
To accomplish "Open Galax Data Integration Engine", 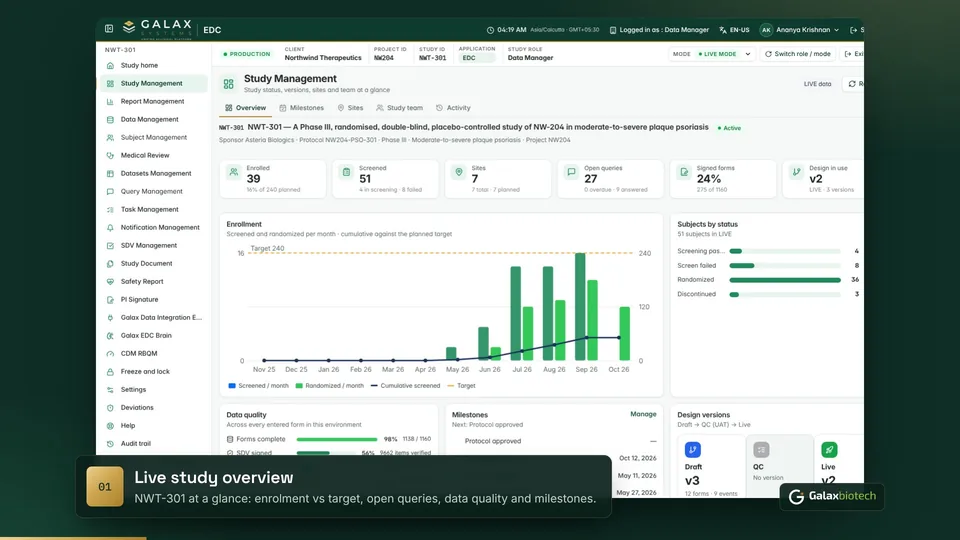I will point(154,317).
